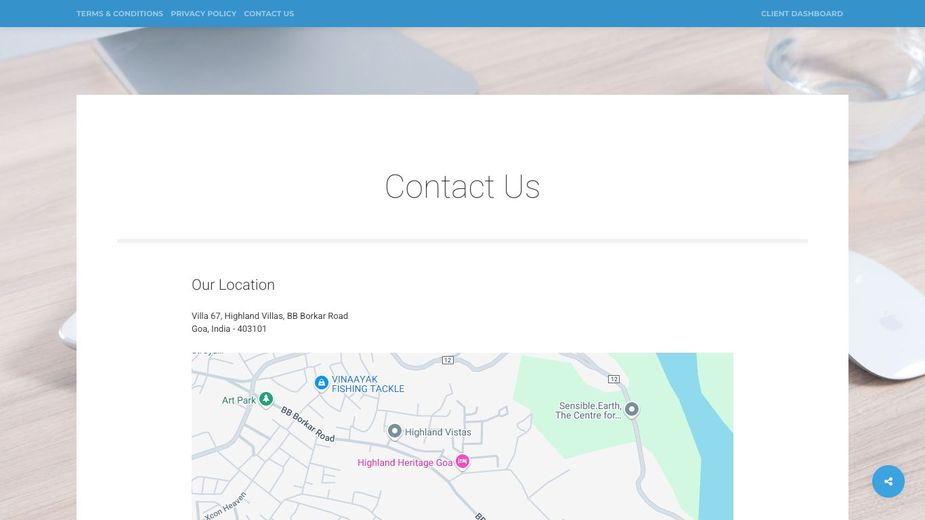This screenshot has width=925, height=520.
Task: Open the Client Dashboard link
Action: (x=802, y=14)
